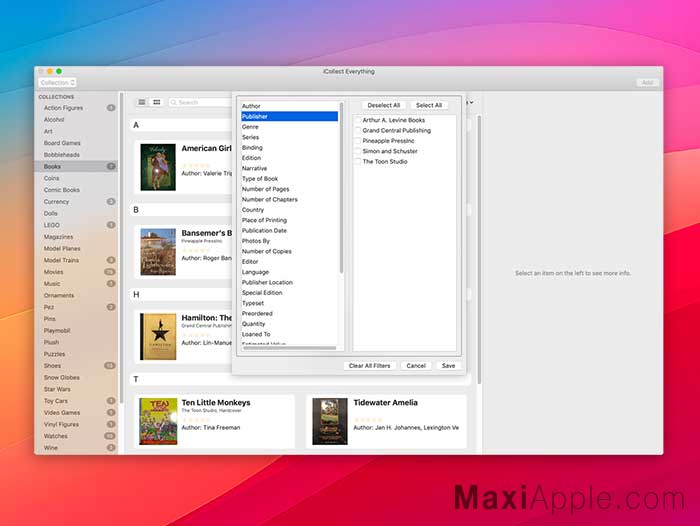Open Watches collection

(76, 436)
